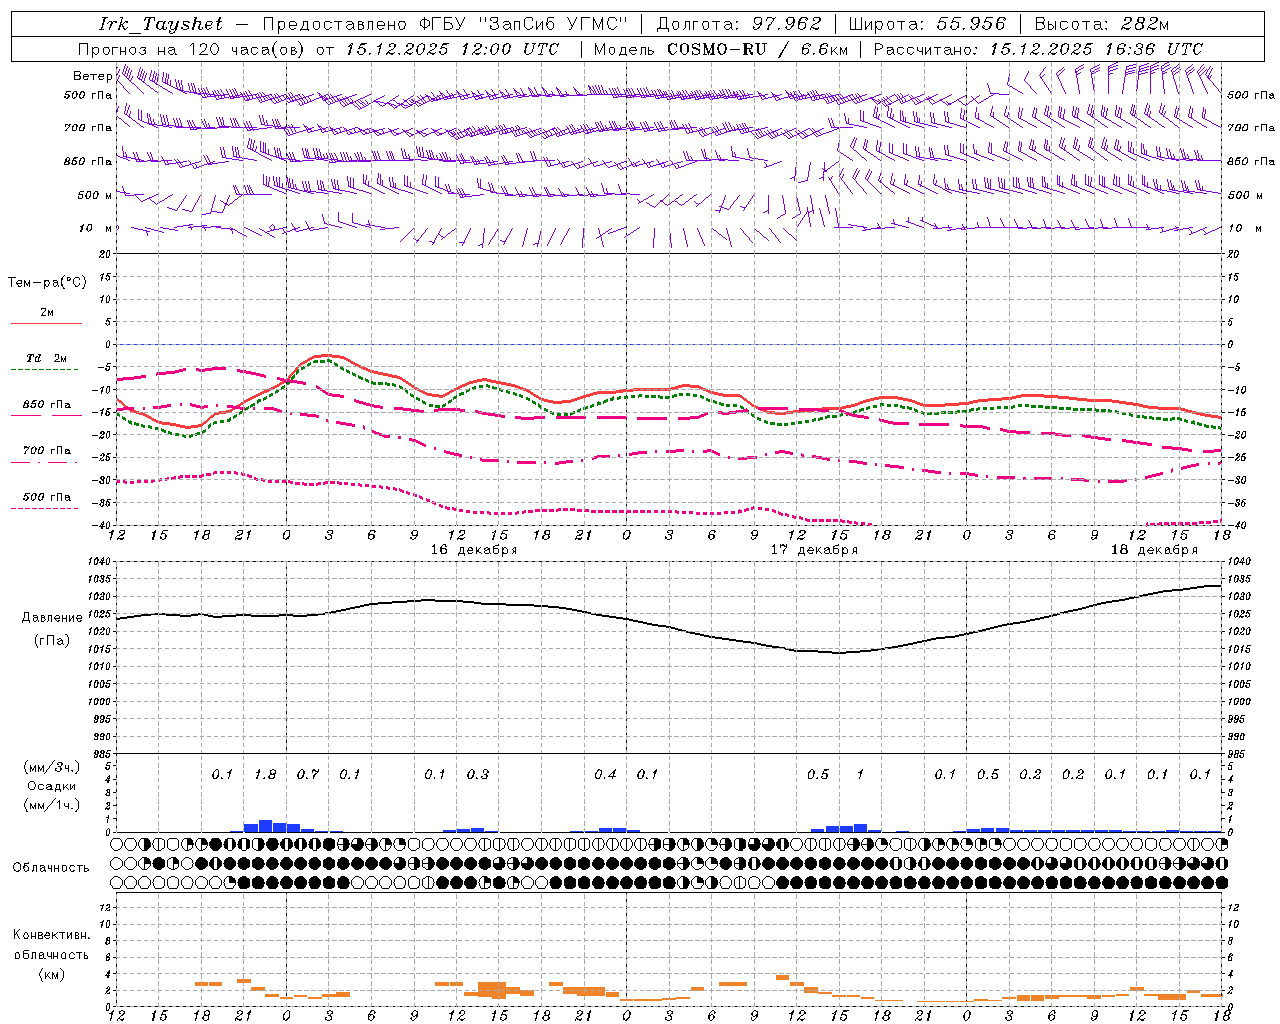Click the Модель COSMO-RU / 6.6км label

coord(721,49)
